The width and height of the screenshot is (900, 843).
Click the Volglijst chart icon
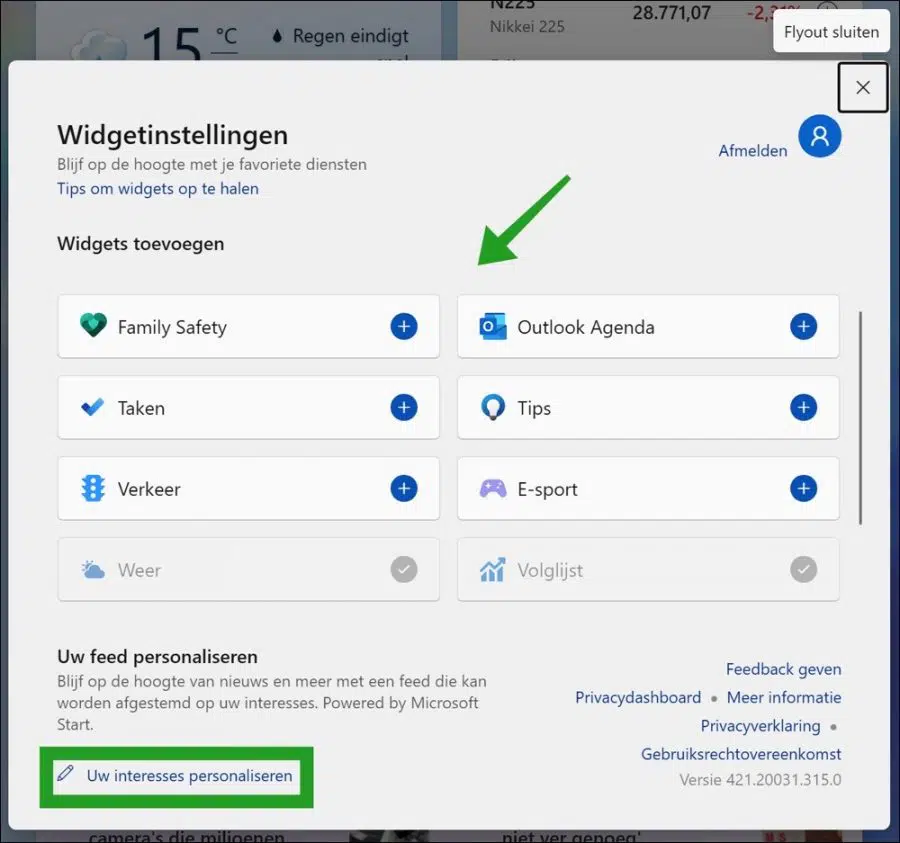click(x=492, y=569)
